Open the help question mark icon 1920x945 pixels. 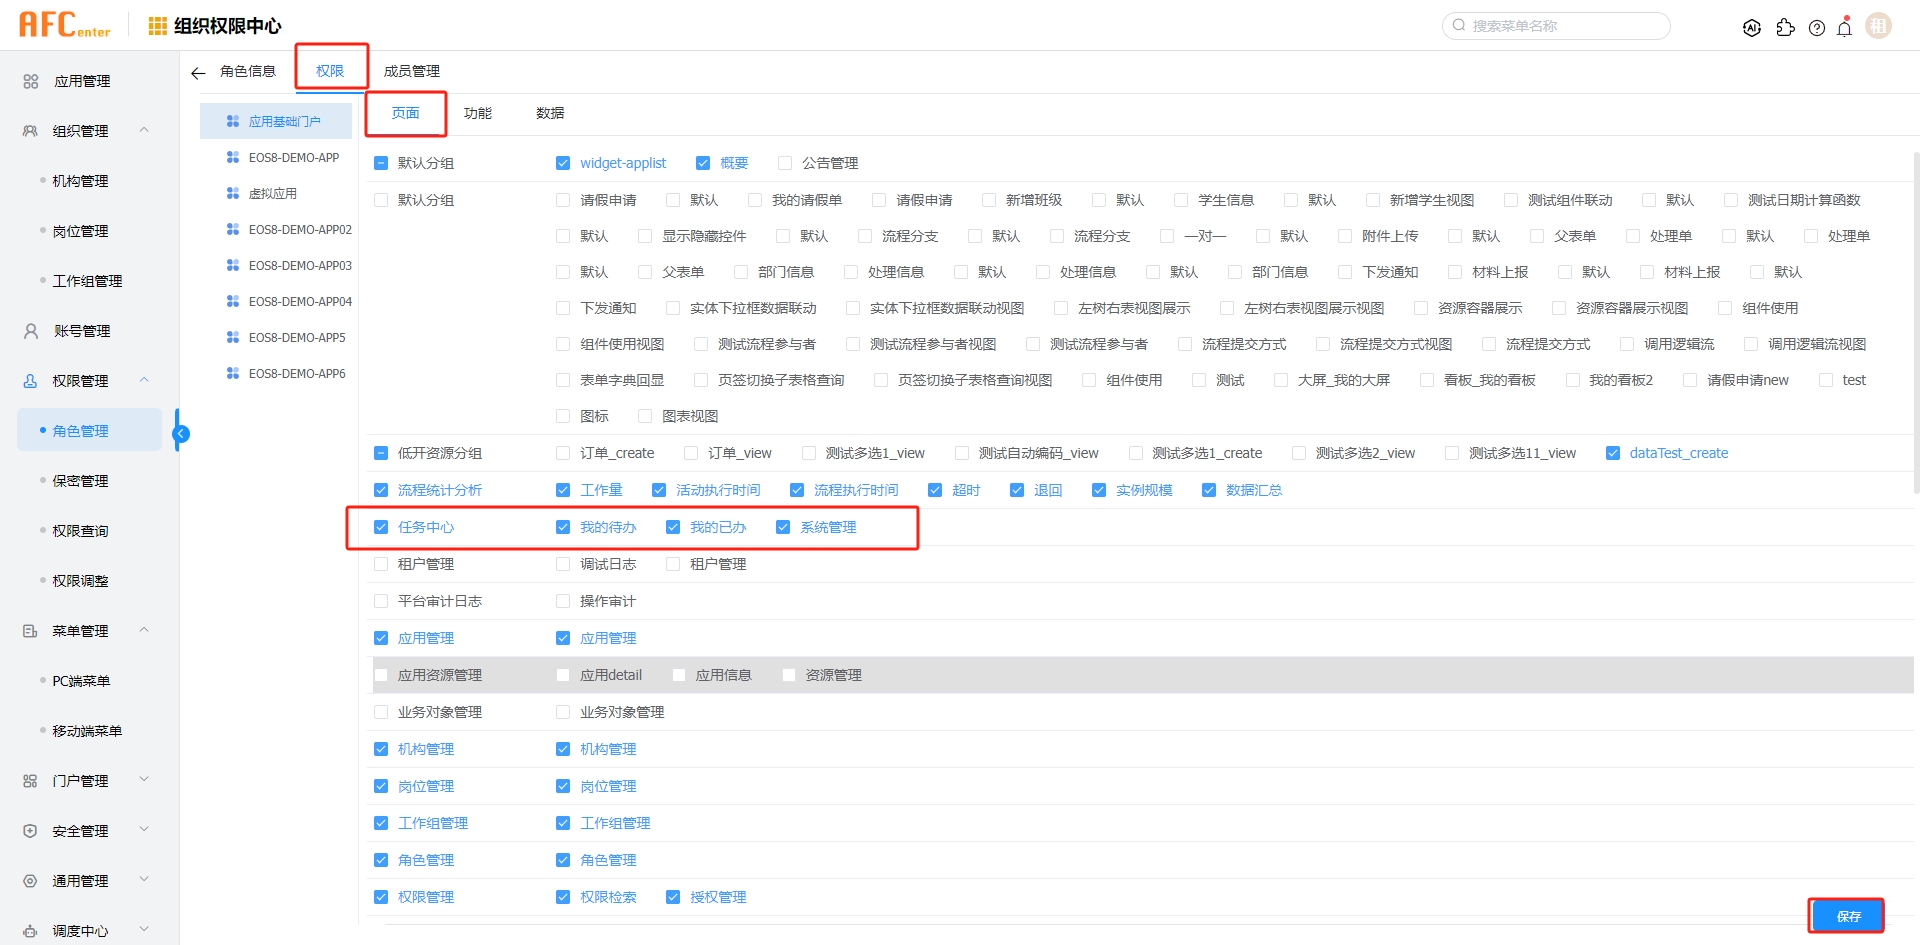click(1817, 28)
